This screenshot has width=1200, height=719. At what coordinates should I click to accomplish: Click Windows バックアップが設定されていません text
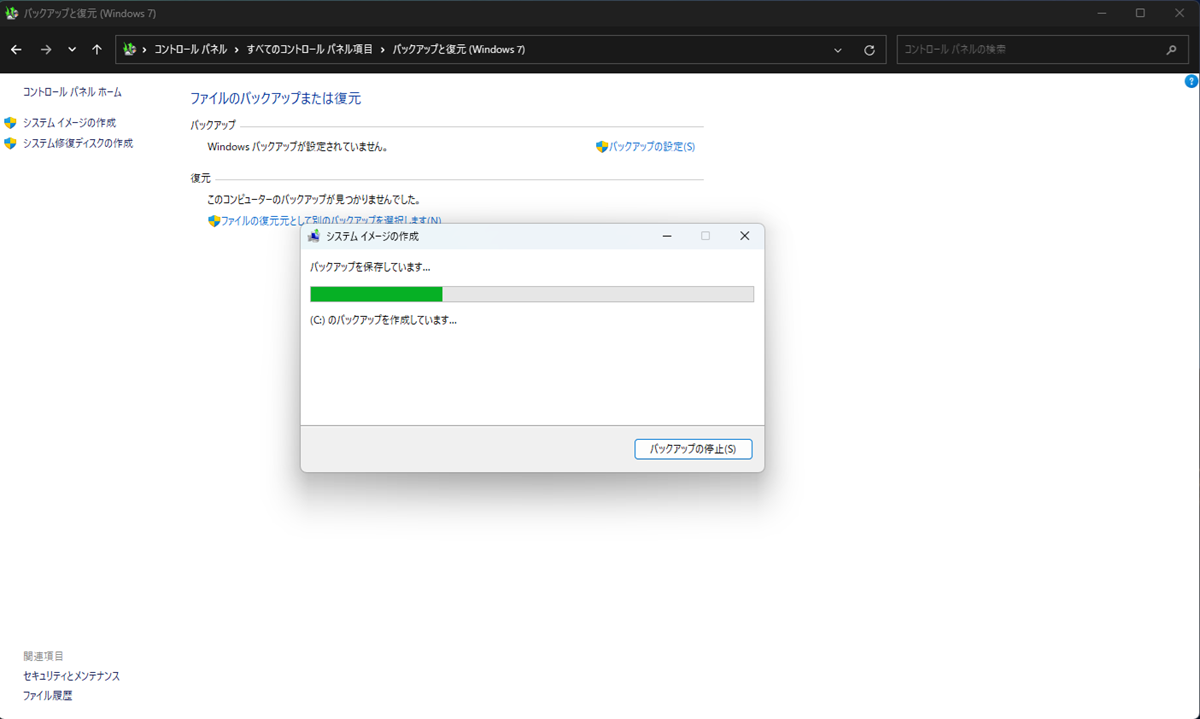click(297, 147)
